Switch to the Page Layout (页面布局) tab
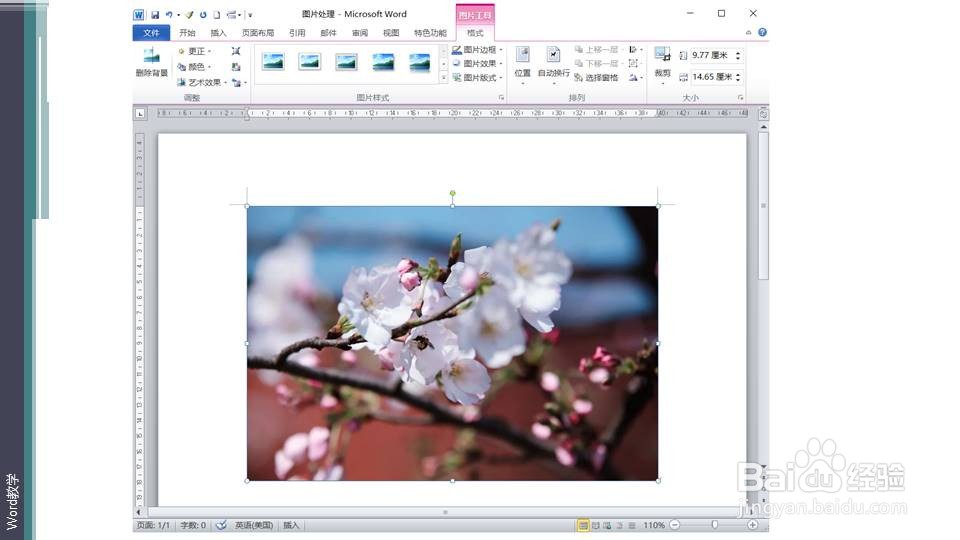960x540 pixels. coord(258,32)
